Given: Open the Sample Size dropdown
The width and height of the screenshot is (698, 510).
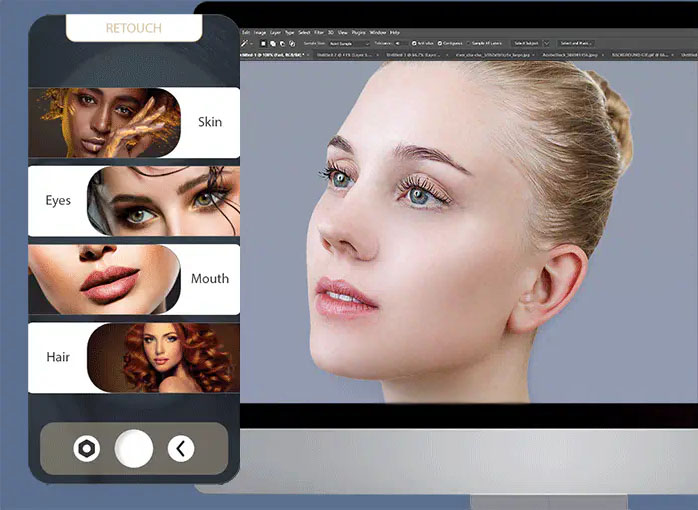Looking at the screenshot, I should click(349, 44).
